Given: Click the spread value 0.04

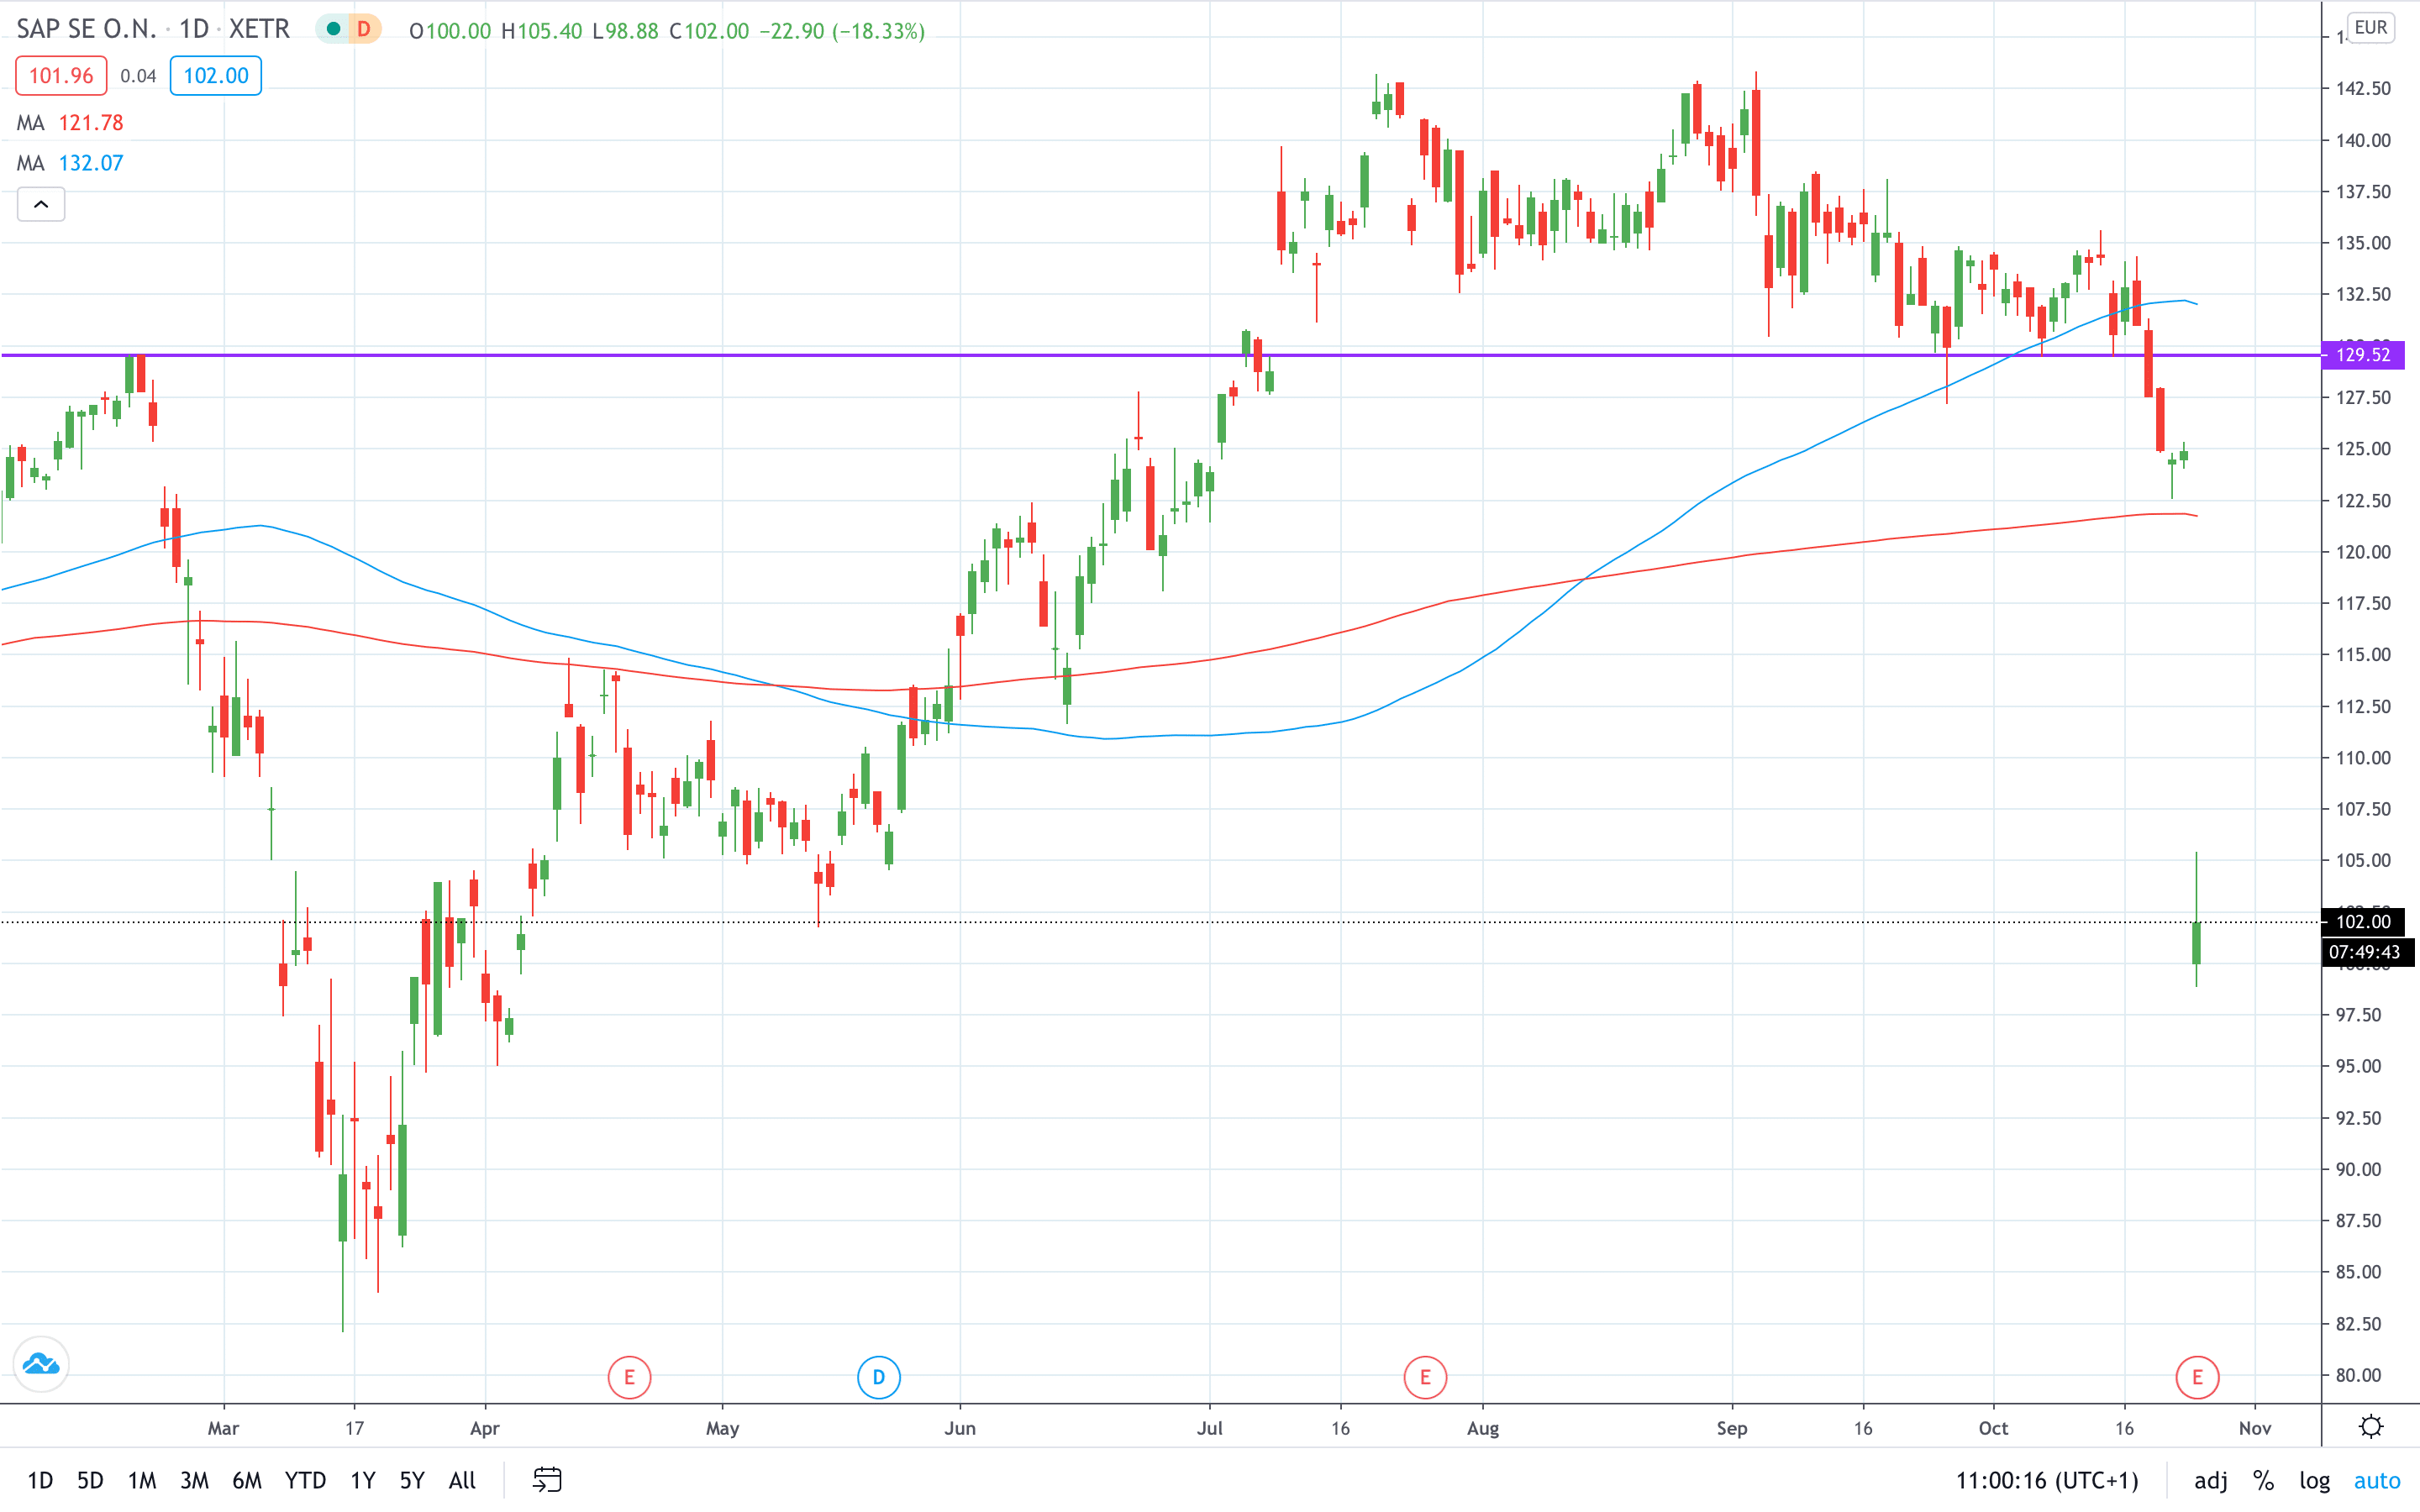Looking at the screenshot, I should [138, 76].
